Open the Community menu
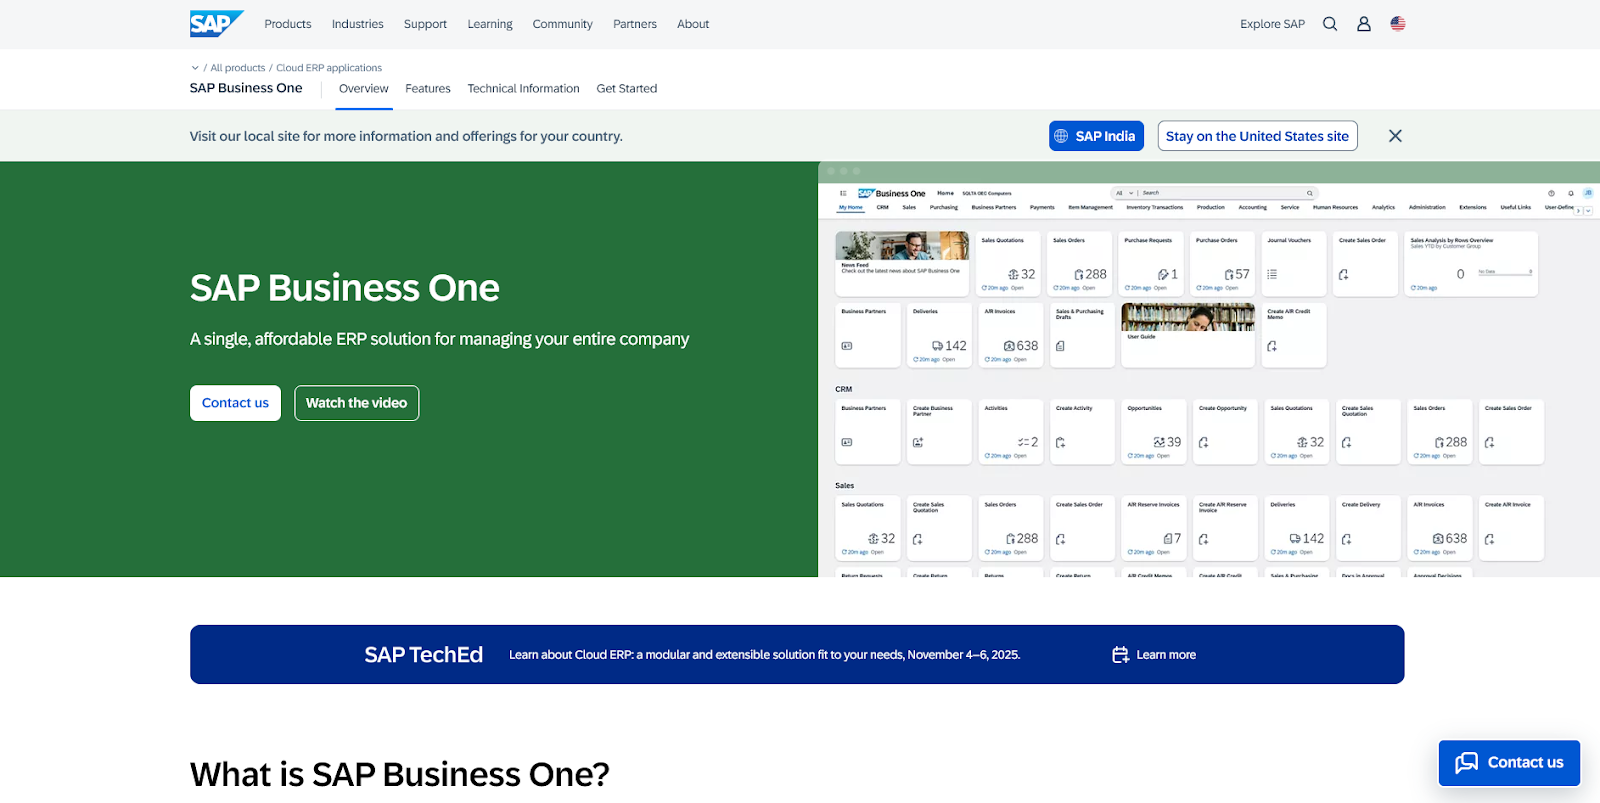The height and width of the screenshot is (803, 1600). [x=562, y=24]
